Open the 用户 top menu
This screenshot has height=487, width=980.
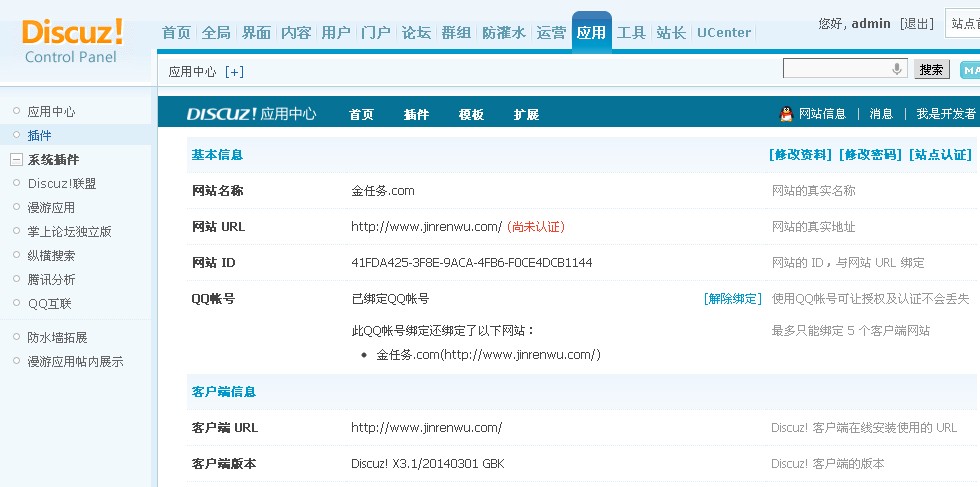click(x=336, y=33)
